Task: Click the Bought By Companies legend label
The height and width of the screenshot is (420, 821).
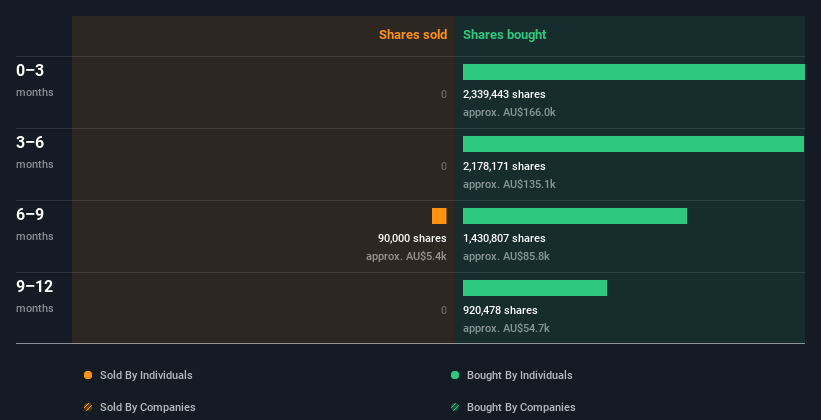Action: tap(521, 407)
